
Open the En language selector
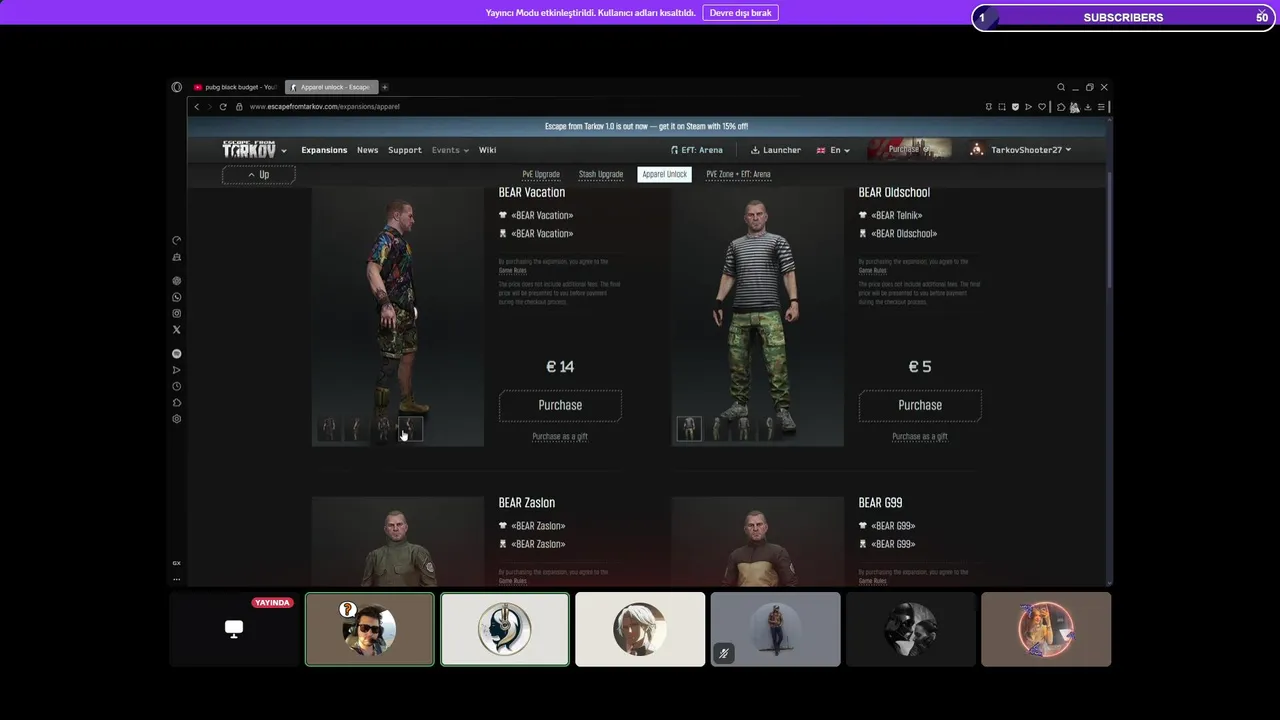tap(833, 150)
